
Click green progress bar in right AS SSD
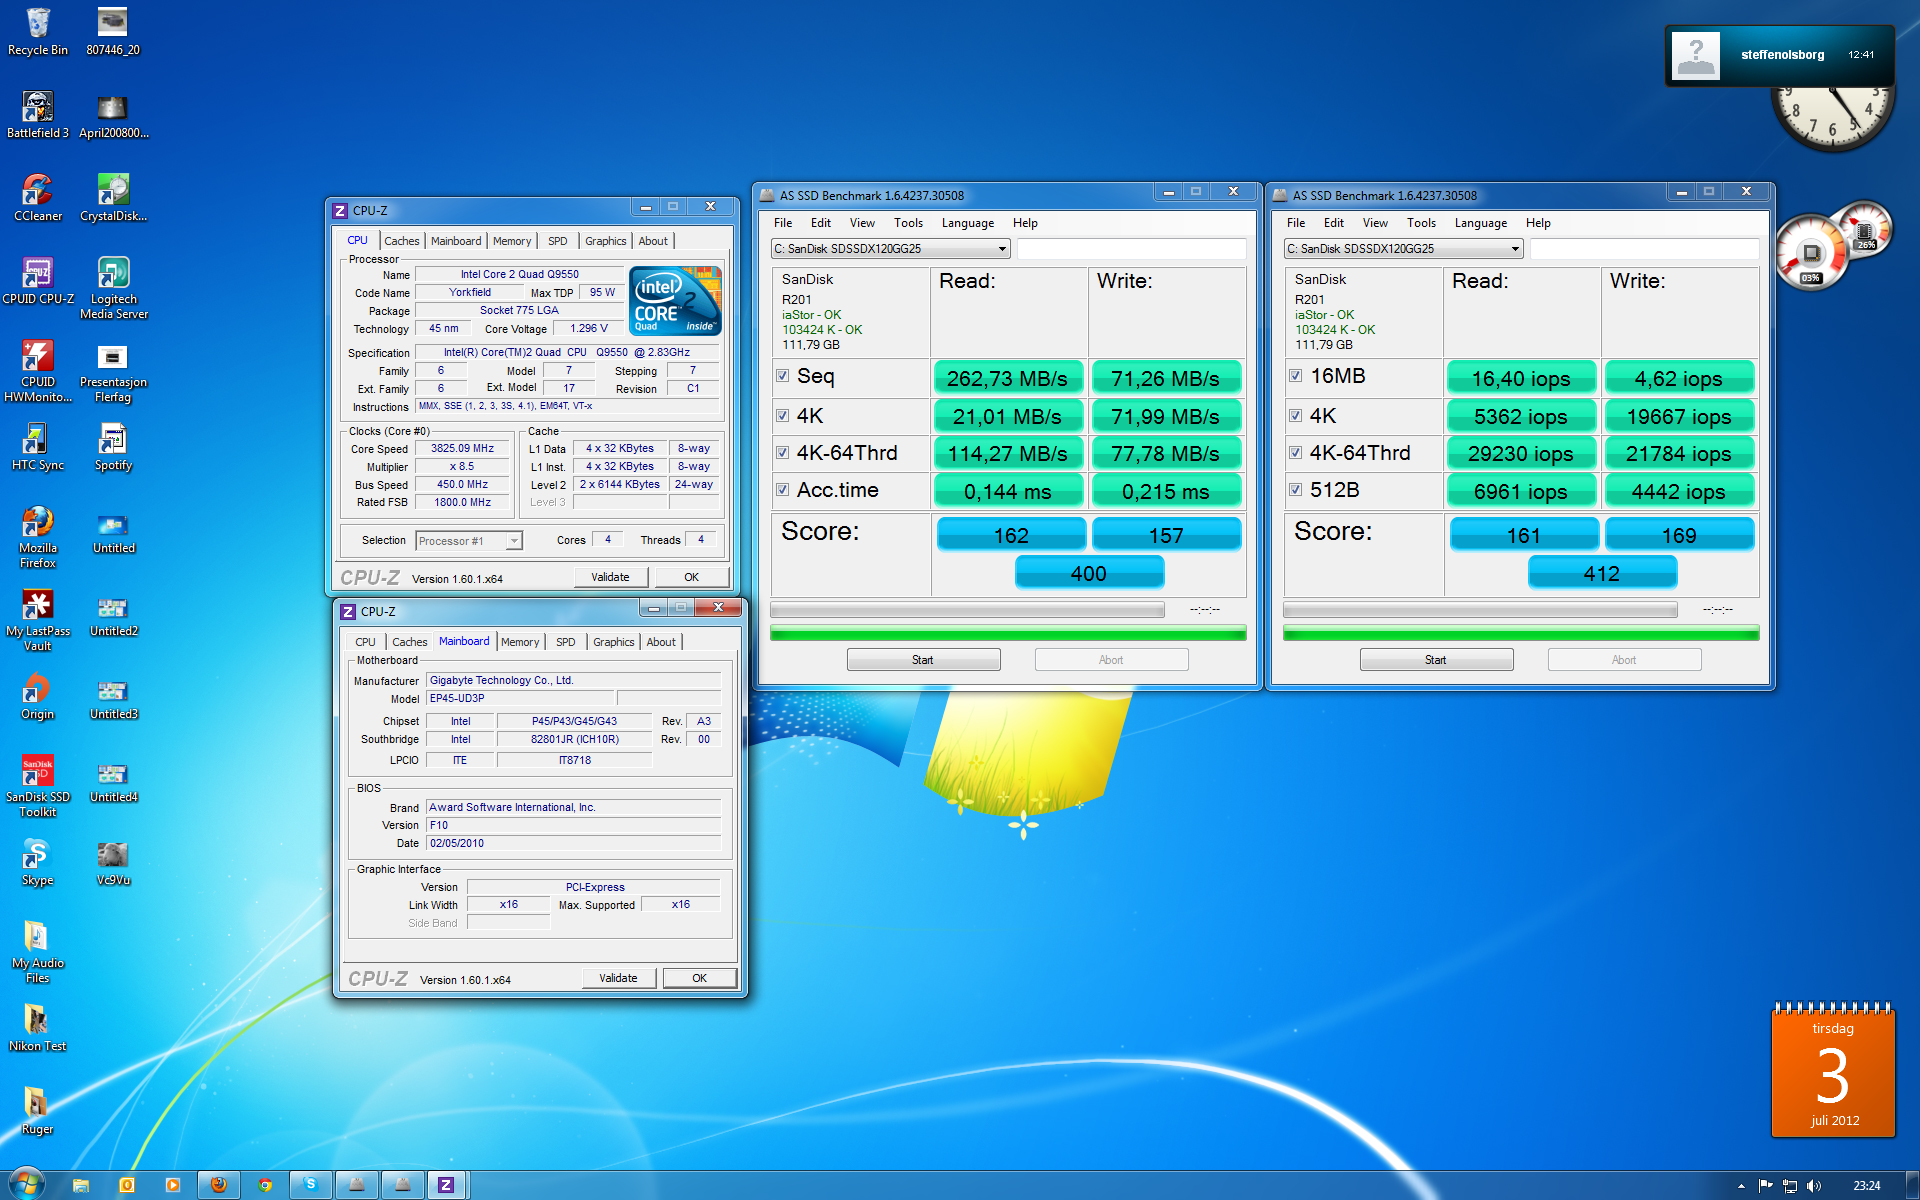1521,633
